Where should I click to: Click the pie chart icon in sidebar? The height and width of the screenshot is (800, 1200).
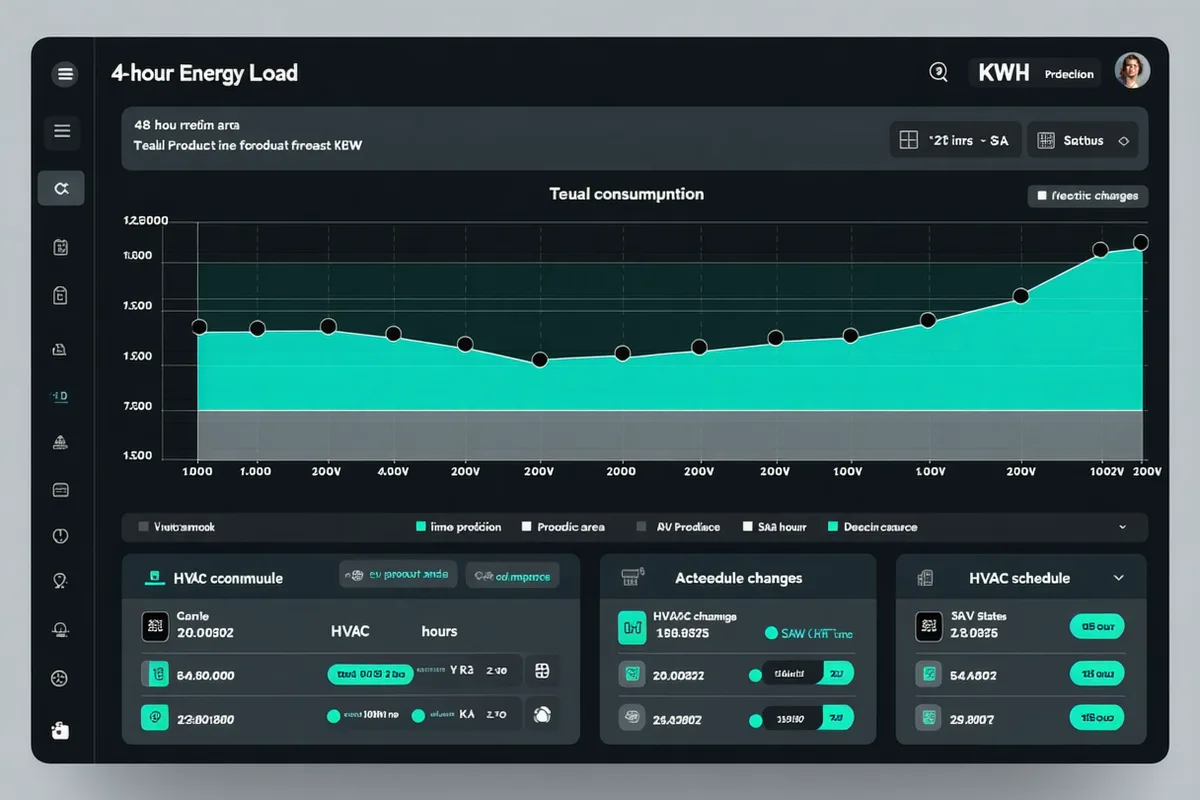(x=60, y=678)
